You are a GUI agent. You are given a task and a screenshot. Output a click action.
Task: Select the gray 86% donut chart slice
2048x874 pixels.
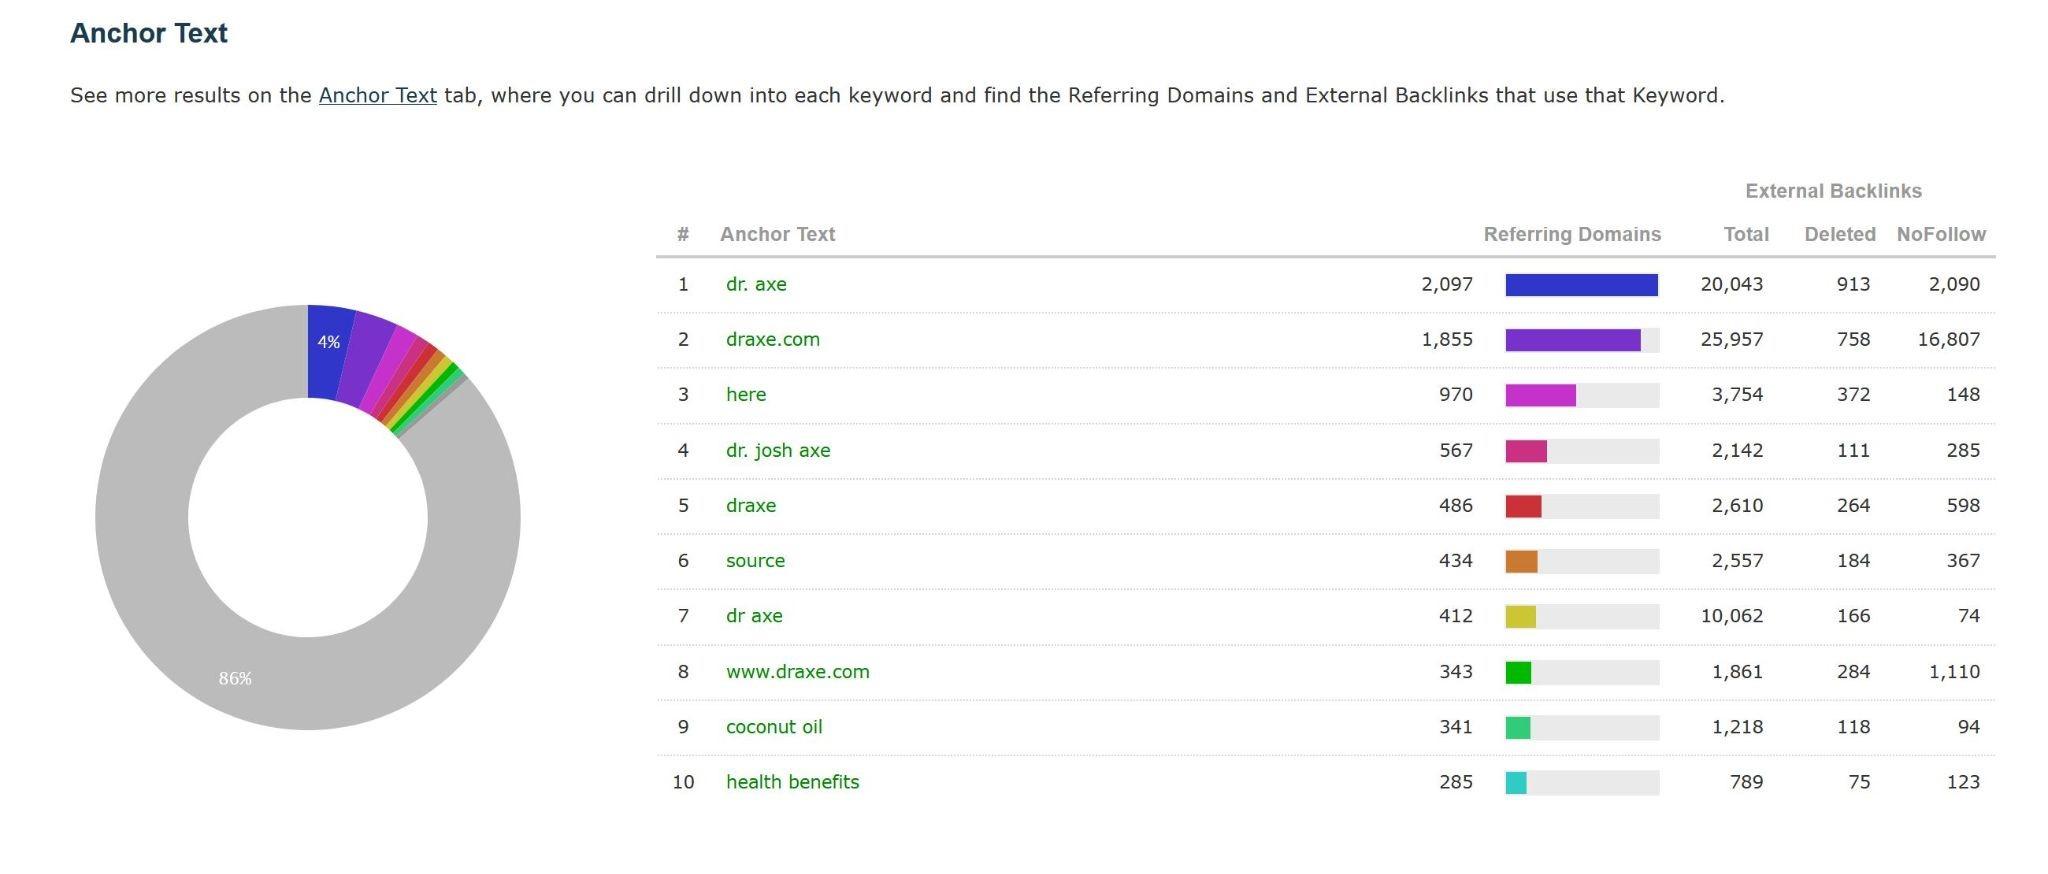[235, 678]
